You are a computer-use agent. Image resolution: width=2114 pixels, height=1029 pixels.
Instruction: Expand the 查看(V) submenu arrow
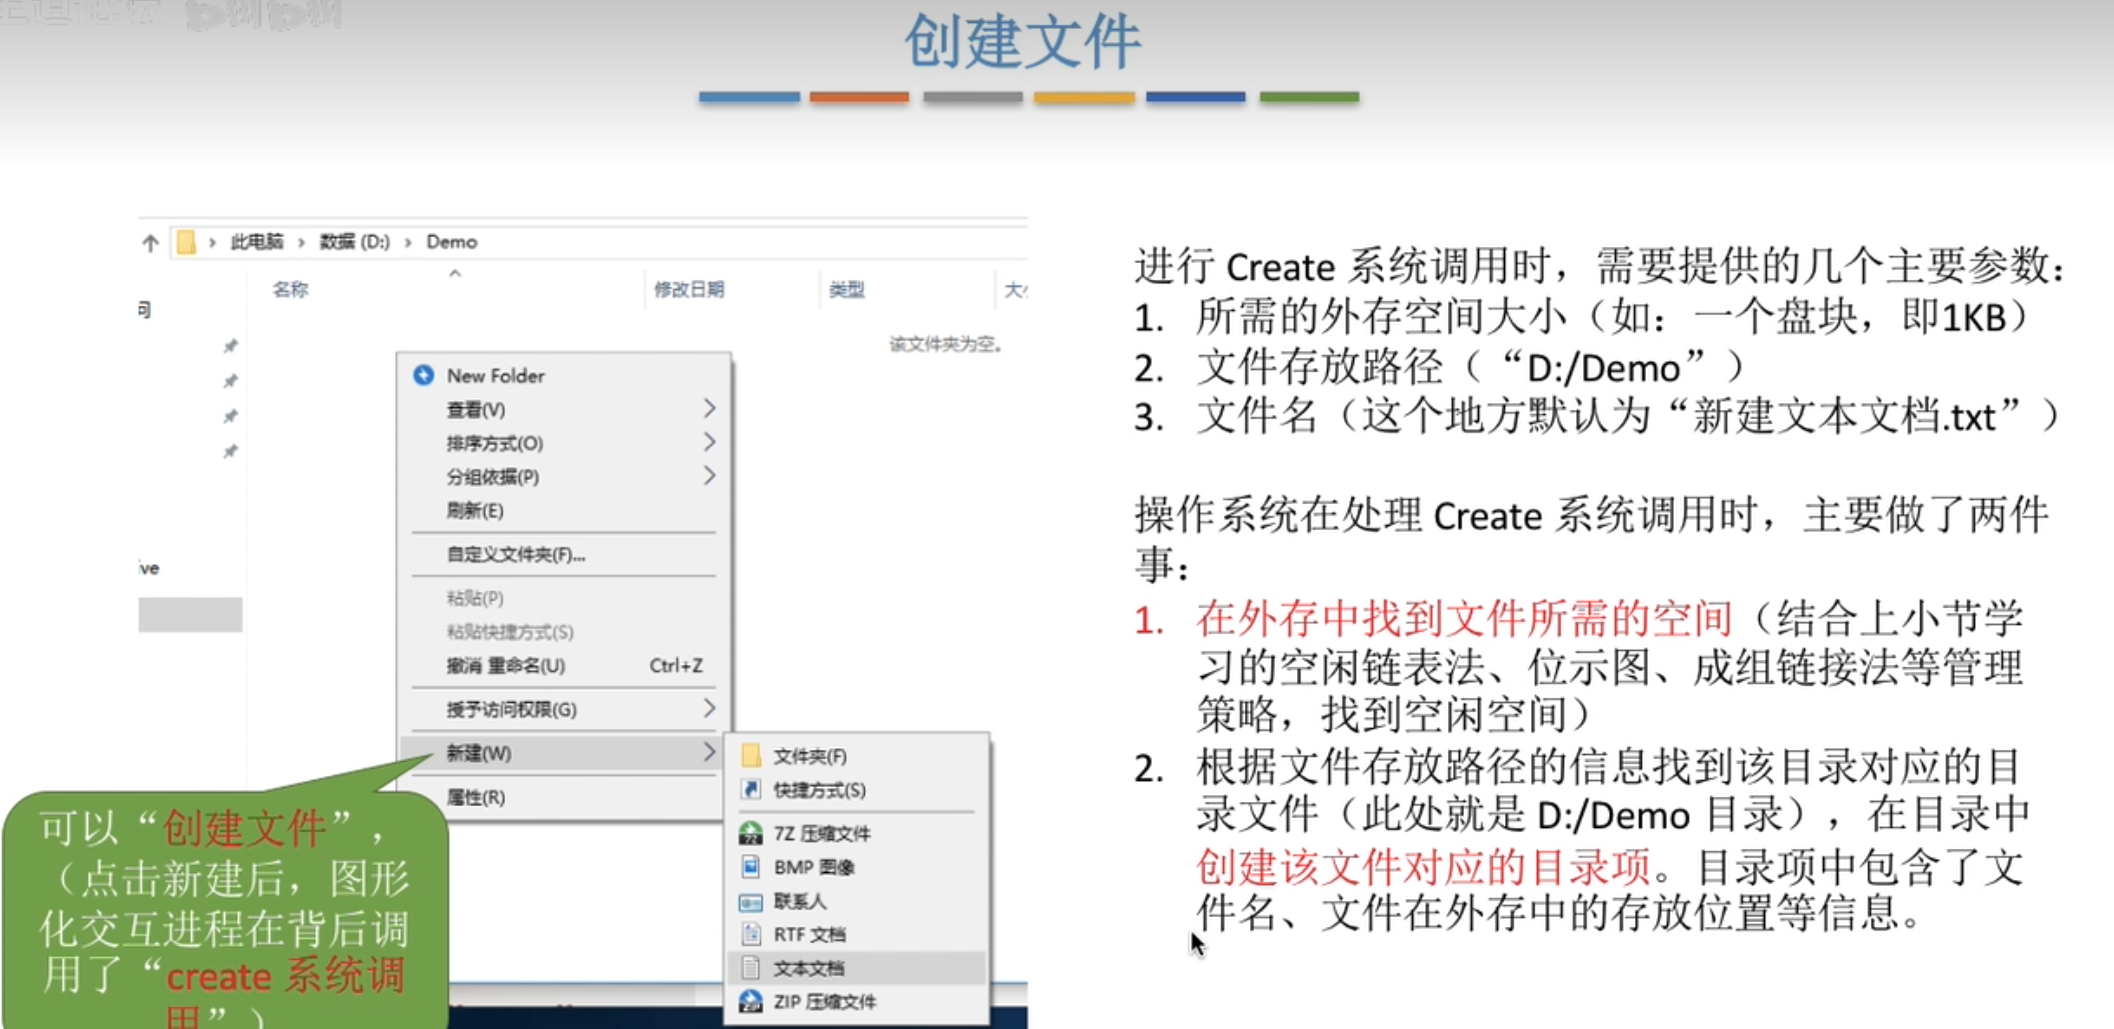click(x=709, y=409)
